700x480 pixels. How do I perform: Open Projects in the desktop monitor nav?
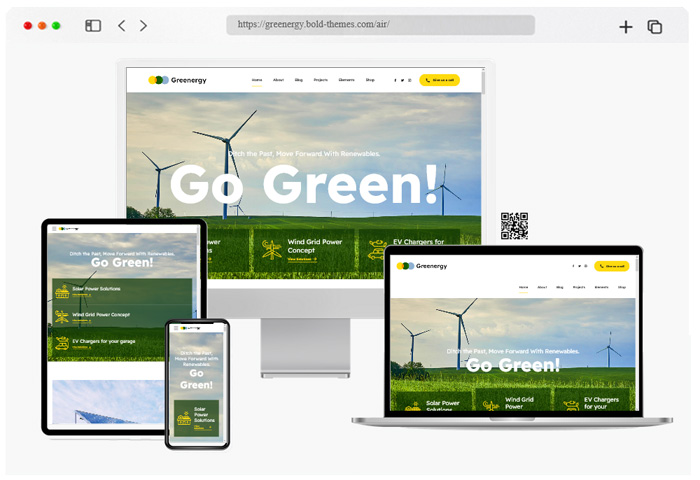click(x=321, y=80)
